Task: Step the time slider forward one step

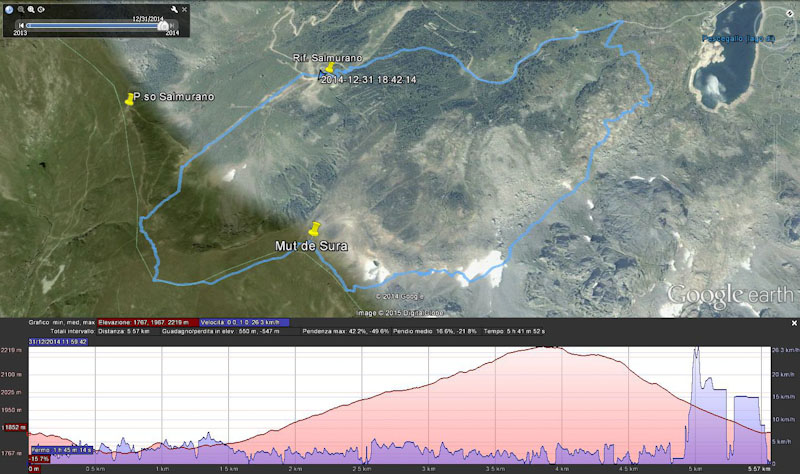Action: point(172,25)
